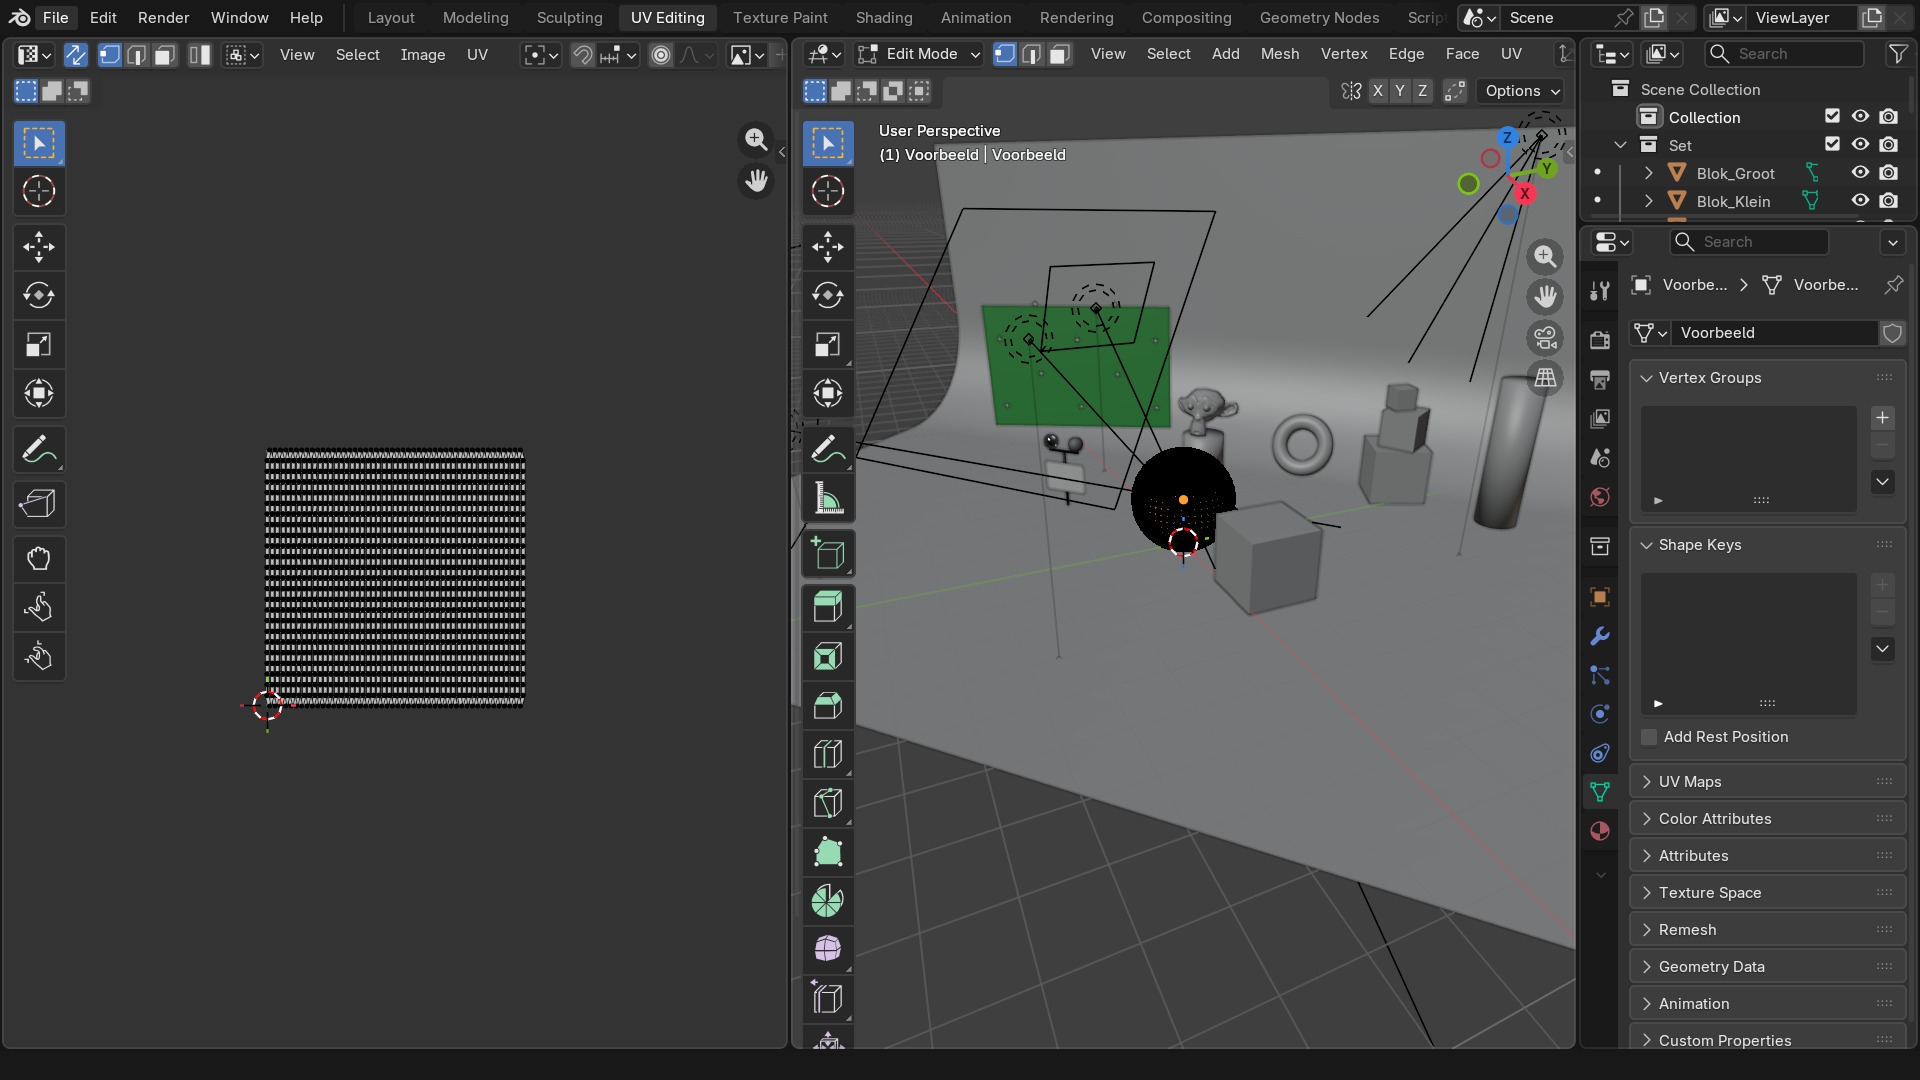Open the Edit Mode dropdown
Screen dimensions: 1920x1080
point(919,54)
